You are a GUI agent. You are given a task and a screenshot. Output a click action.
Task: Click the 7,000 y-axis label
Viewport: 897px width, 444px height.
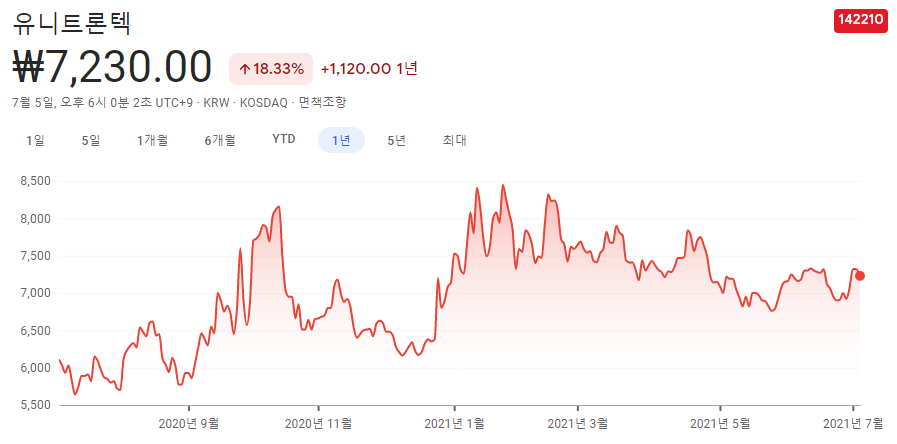[36, 294]
